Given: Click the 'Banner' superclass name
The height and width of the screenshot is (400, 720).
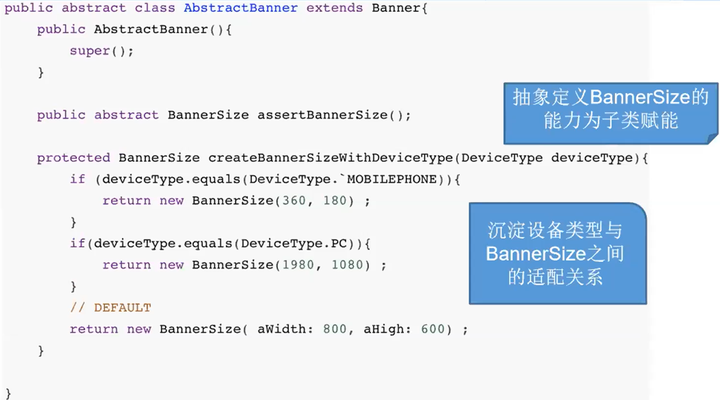Looking at the screenshot, I should (396, 8).
